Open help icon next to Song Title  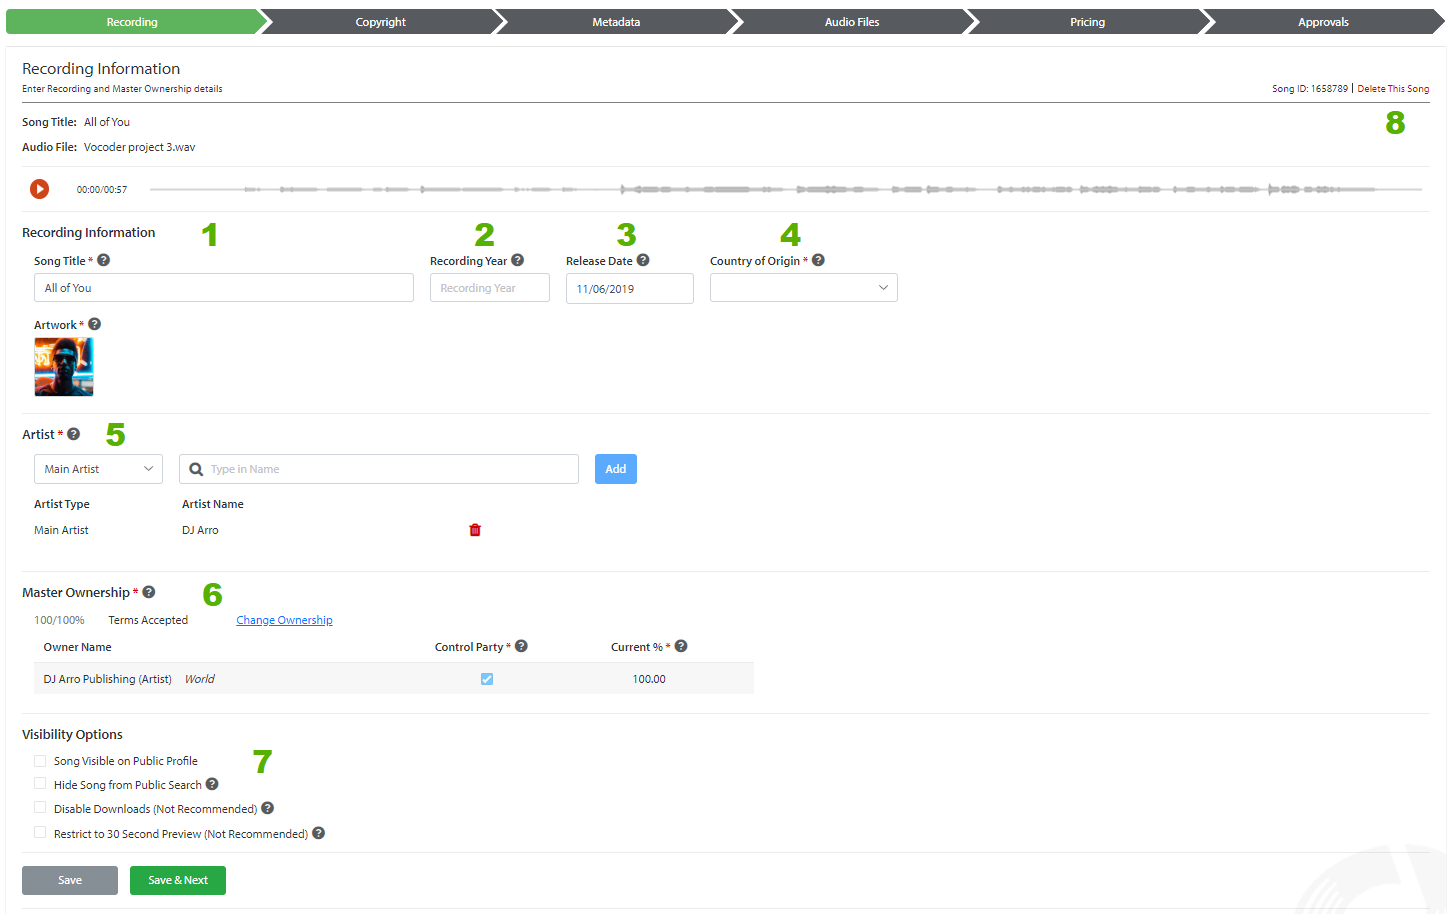coord(103,260)
